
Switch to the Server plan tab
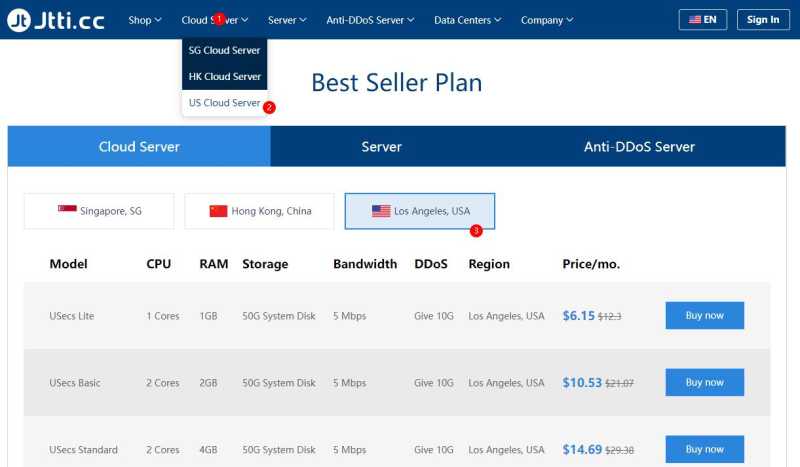coord(382,146)
